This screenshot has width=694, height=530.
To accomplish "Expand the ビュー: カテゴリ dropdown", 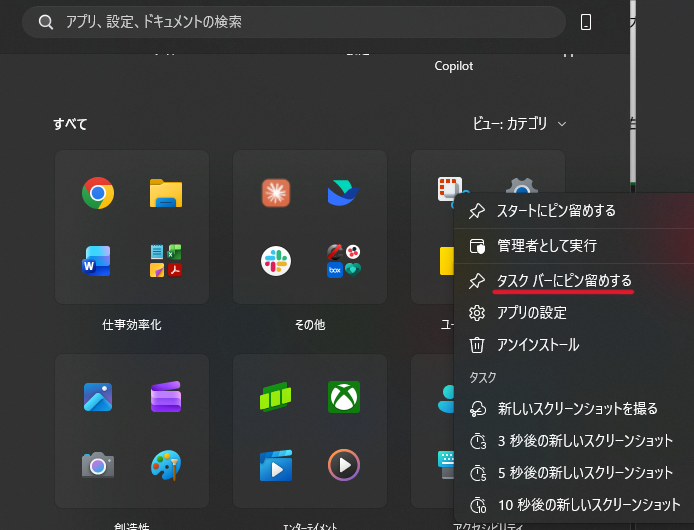I will pos(520,124).
